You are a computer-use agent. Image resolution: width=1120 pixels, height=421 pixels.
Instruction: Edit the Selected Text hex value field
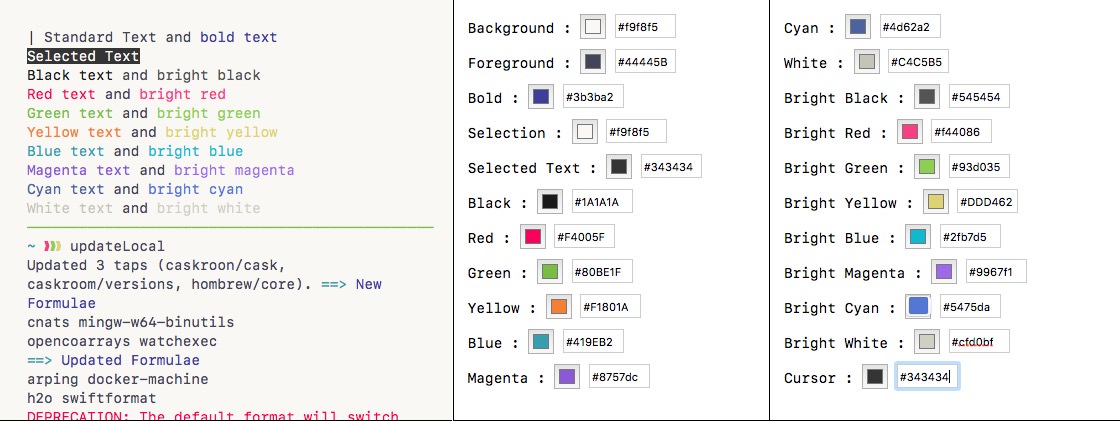671,167
